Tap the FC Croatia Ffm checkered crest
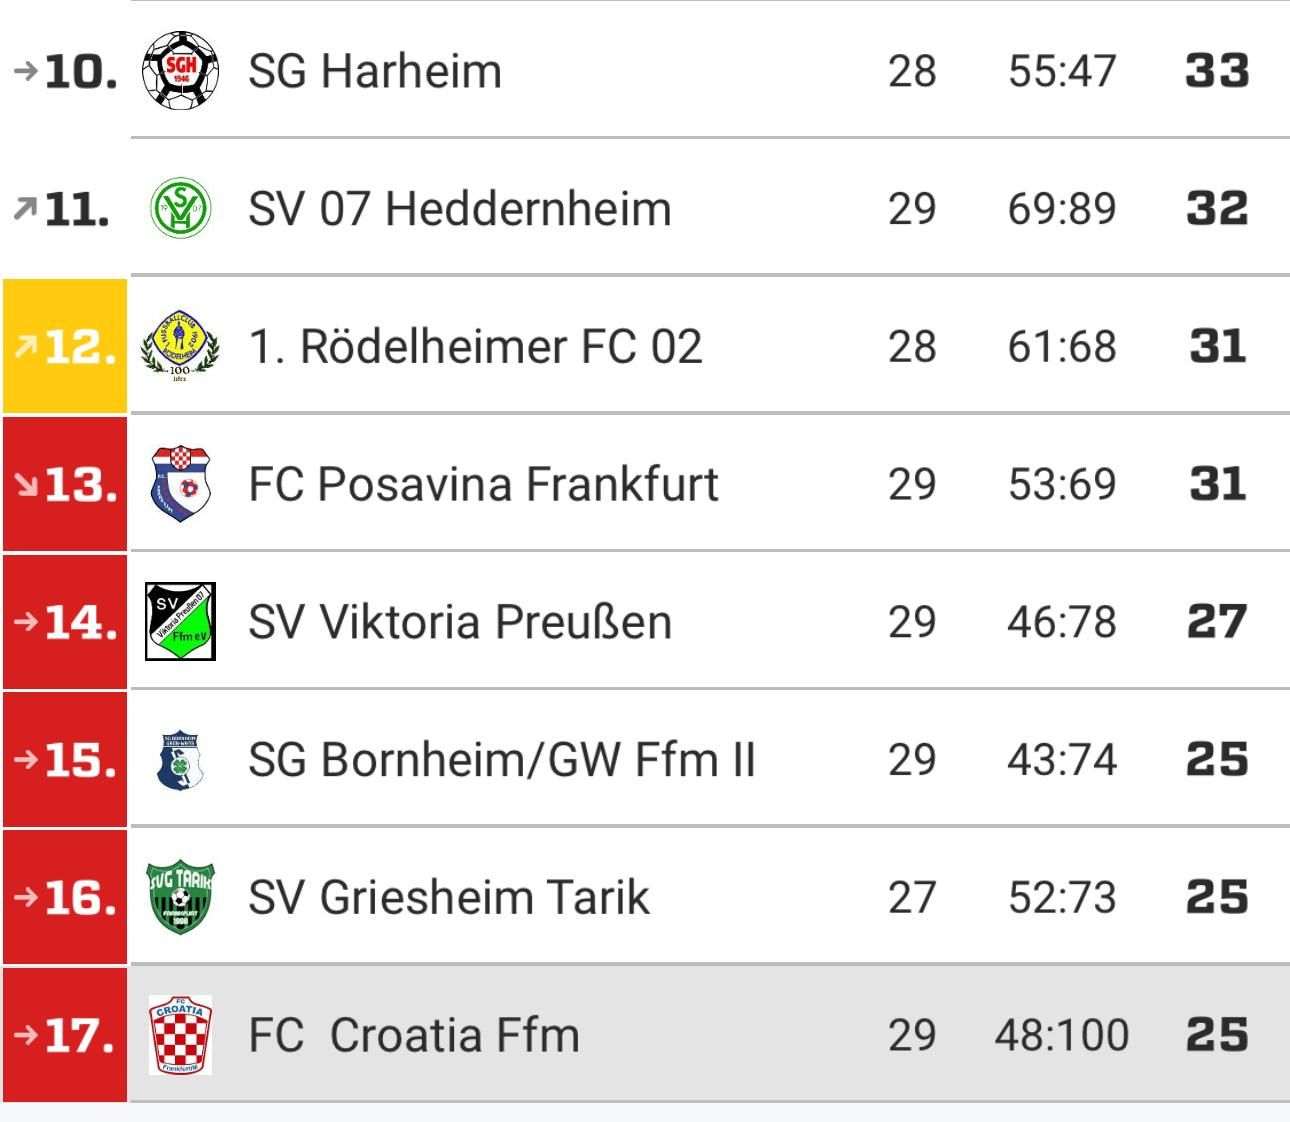1290x1122 pixels. tap(180, 1035)
